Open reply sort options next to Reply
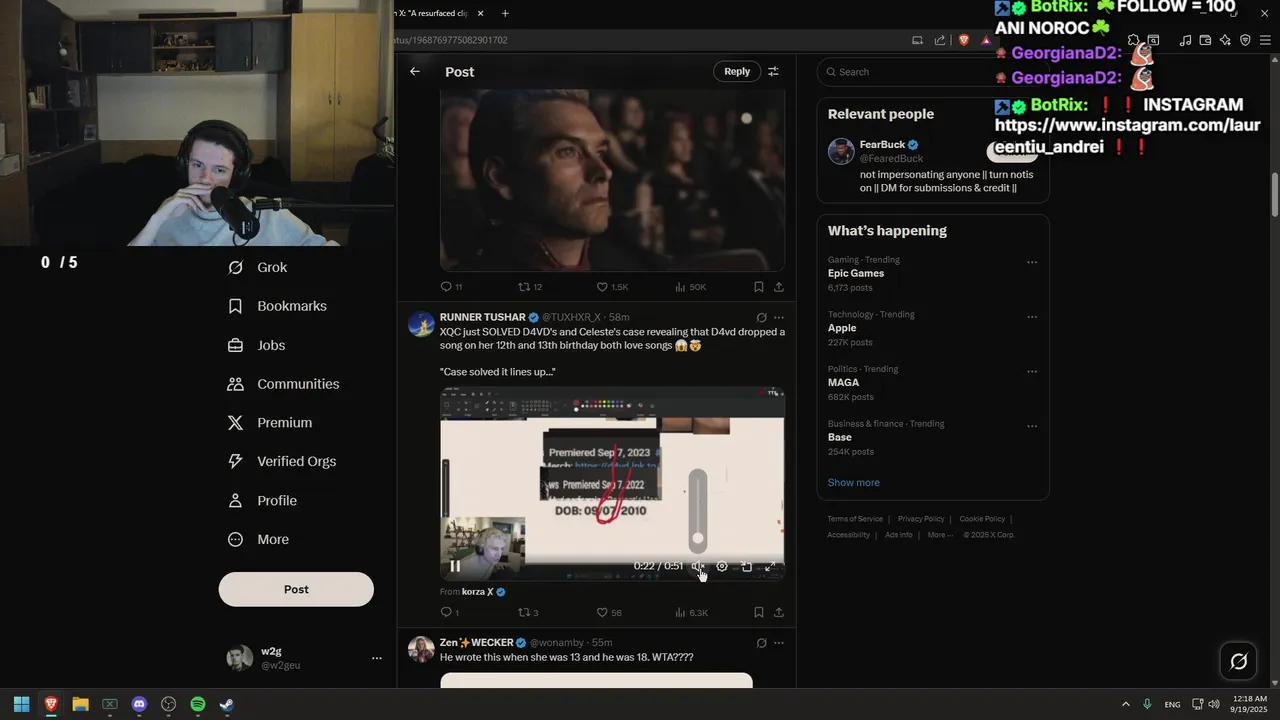1280x720 pixels. pyautogui.click(x=773, y=72)
